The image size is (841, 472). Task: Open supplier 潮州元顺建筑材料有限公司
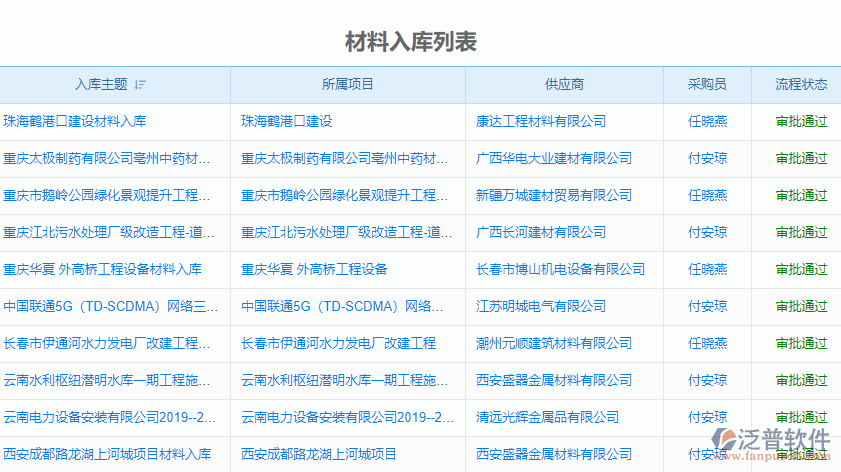(554, 344)
